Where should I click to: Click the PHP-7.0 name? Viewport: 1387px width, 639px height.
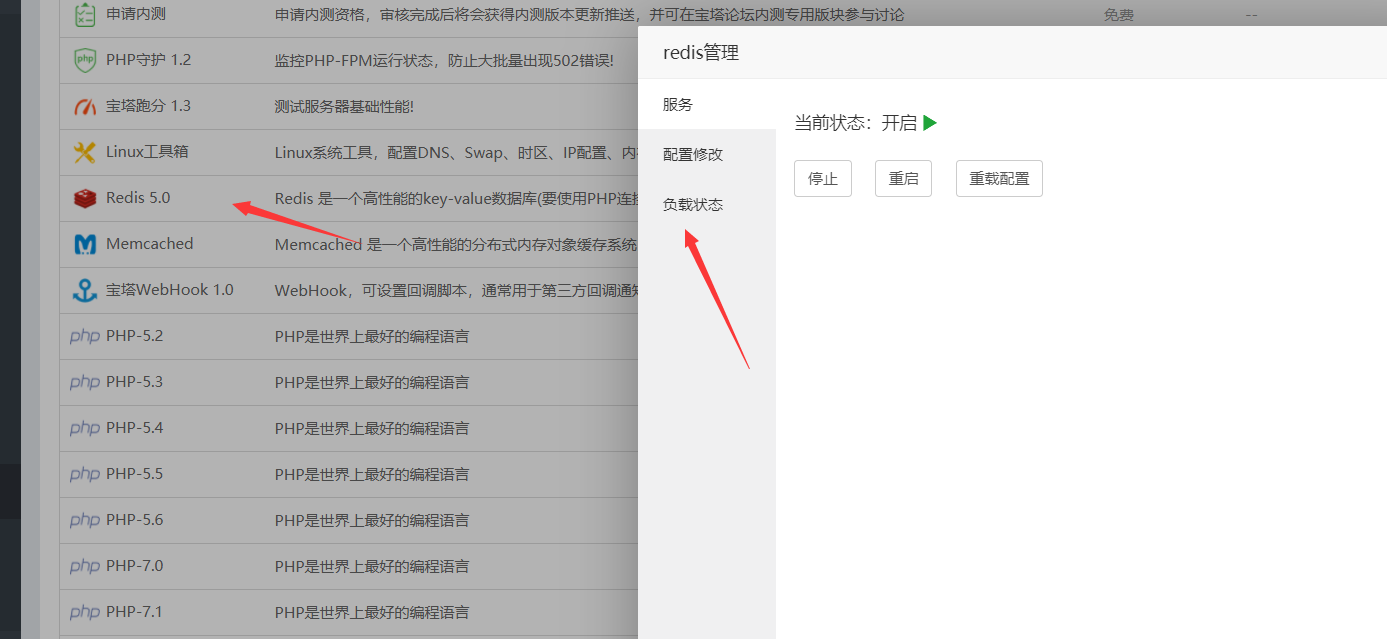pos(134,566)
